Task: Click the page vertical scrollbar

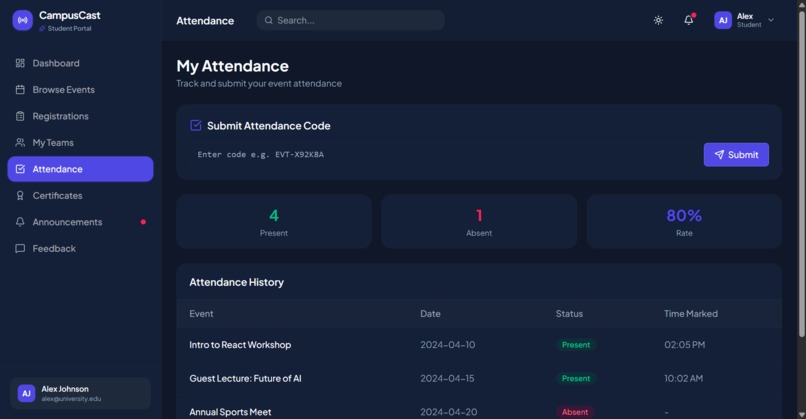Action: click(x=801, y=175)
